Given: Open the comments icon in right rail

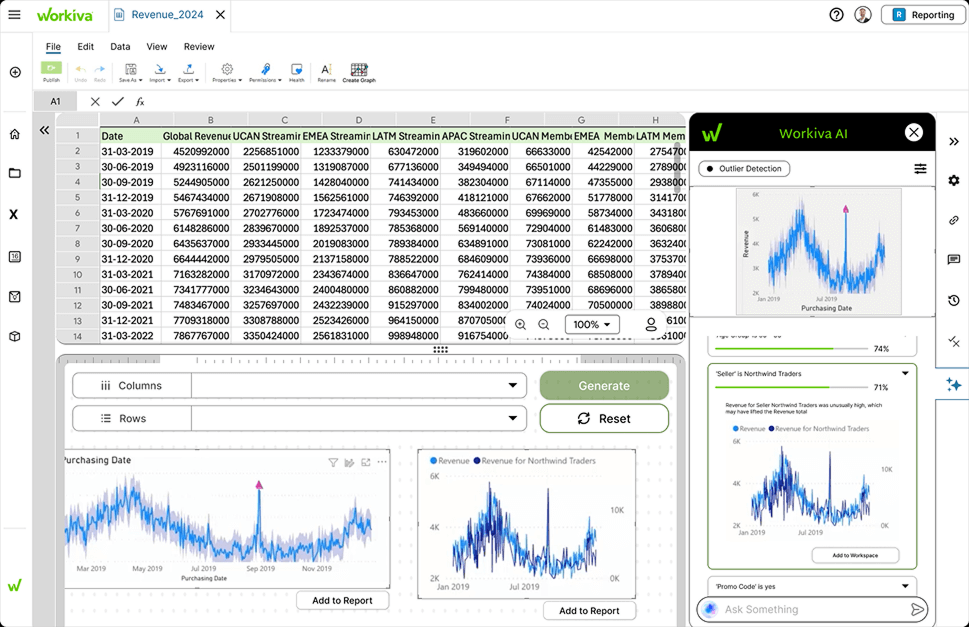Looking at the screenshot, I should click(x=954, y=259).
